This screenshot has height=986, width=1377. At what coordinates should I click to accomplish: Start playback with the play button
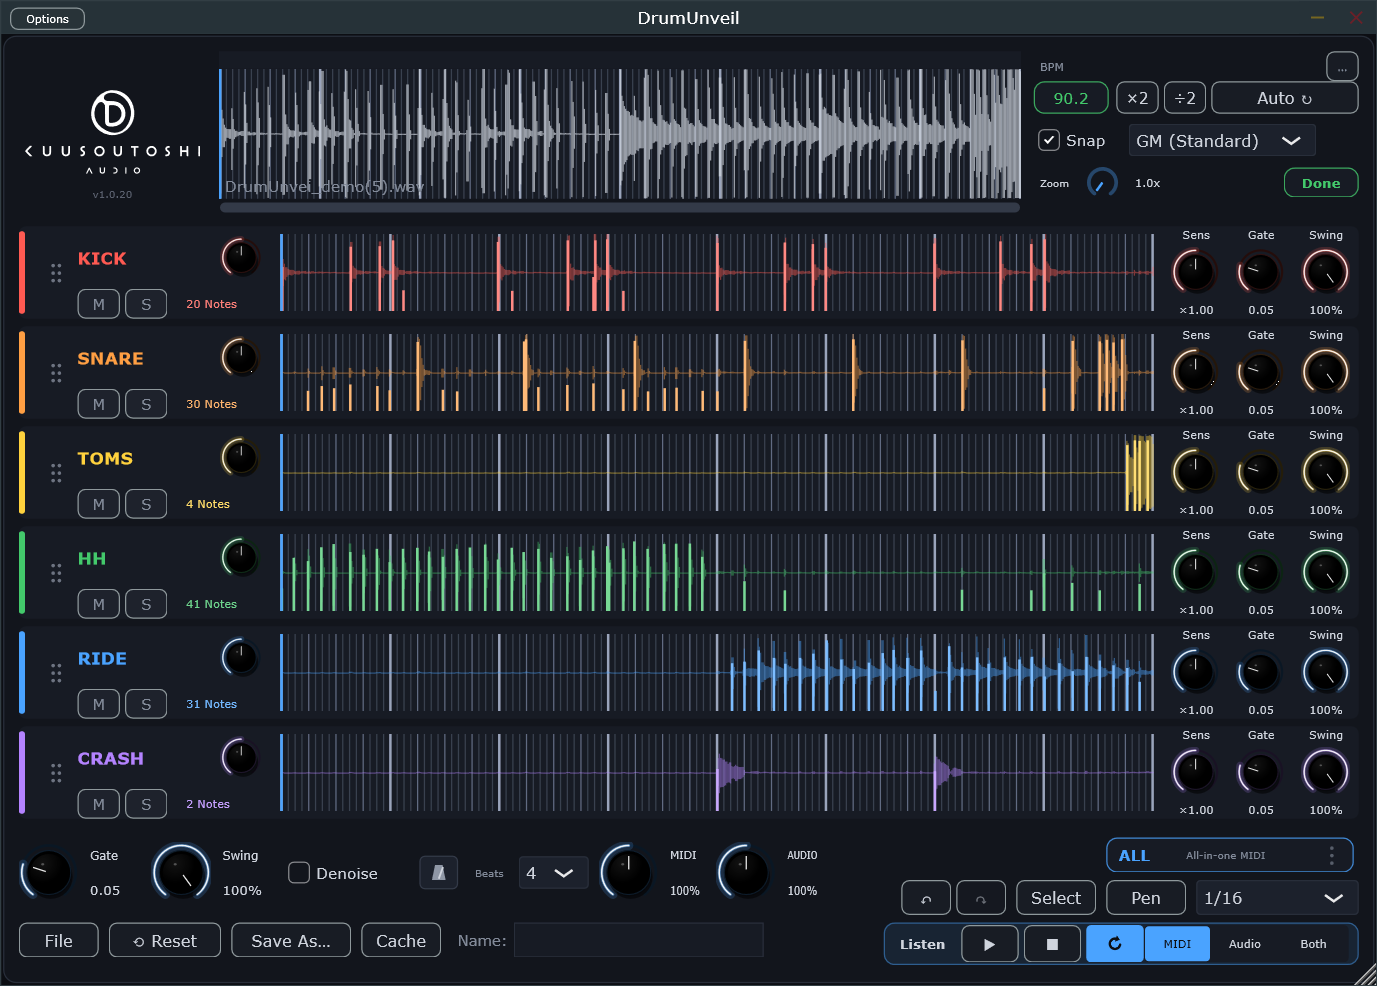pos(990,944)
